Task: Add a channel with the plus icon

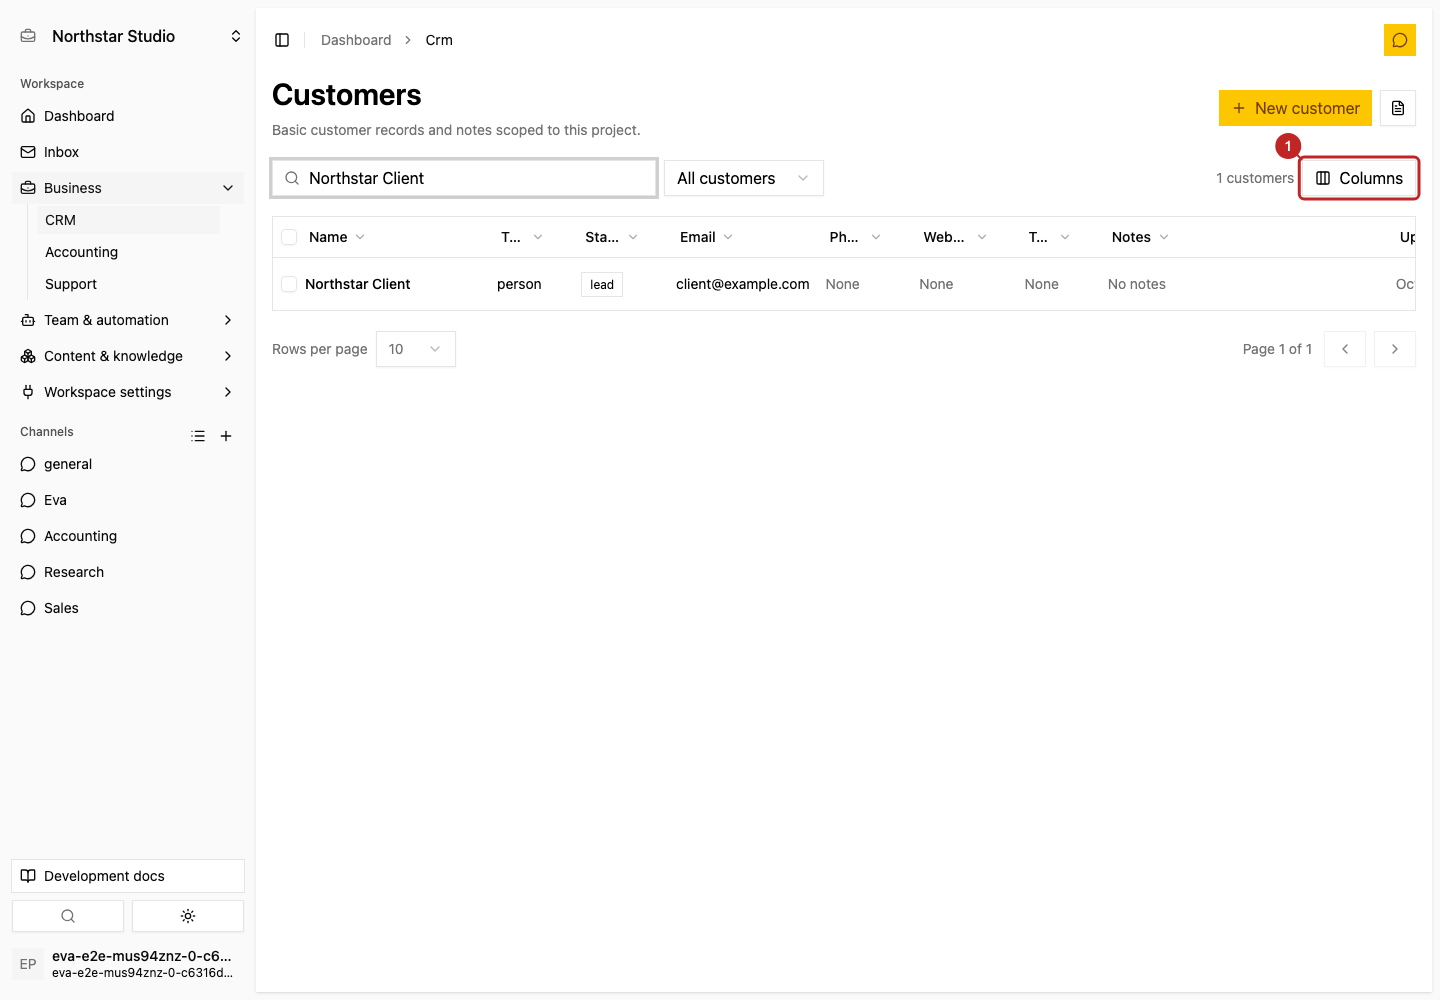Action: (226, 436)
